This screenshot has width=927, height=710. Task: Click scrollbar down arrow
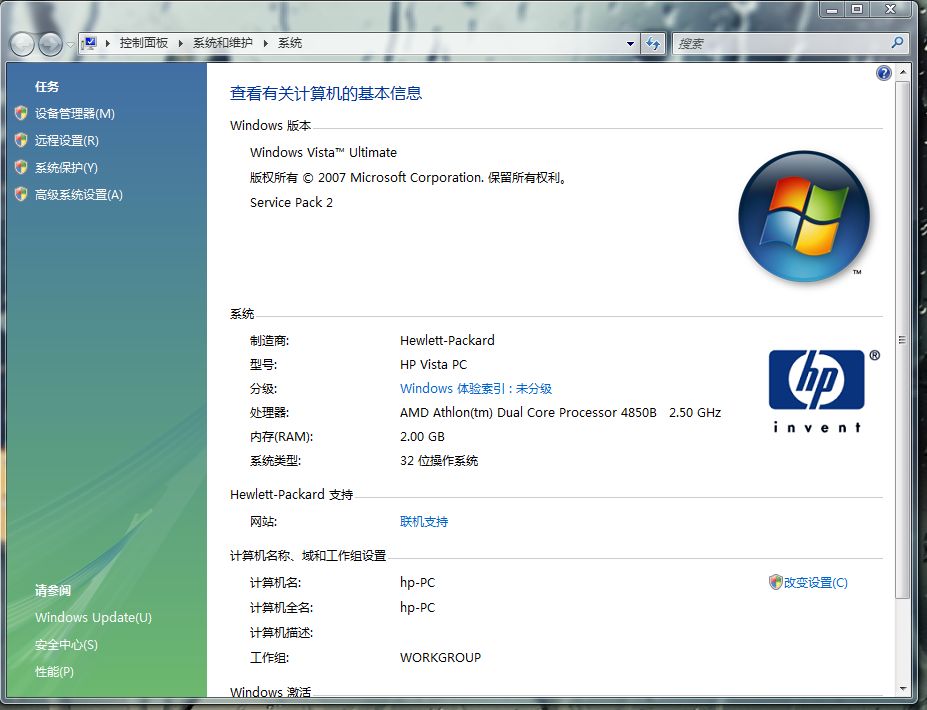coord(903,689)
